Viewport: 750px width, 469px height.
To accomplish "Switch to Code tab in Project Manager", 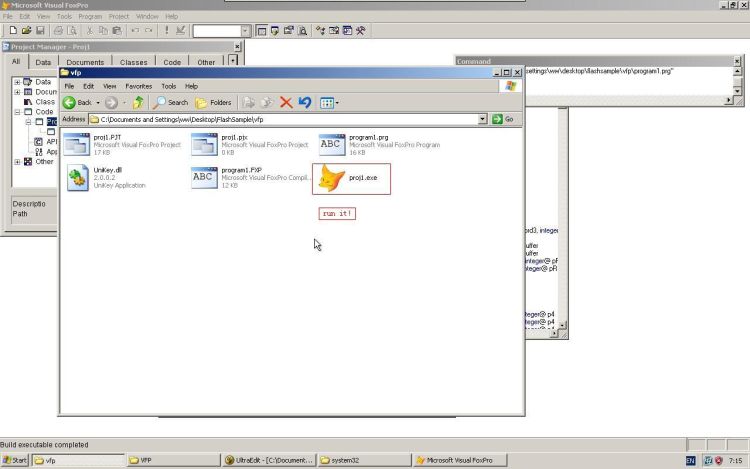I will click(x=172, y=62).
